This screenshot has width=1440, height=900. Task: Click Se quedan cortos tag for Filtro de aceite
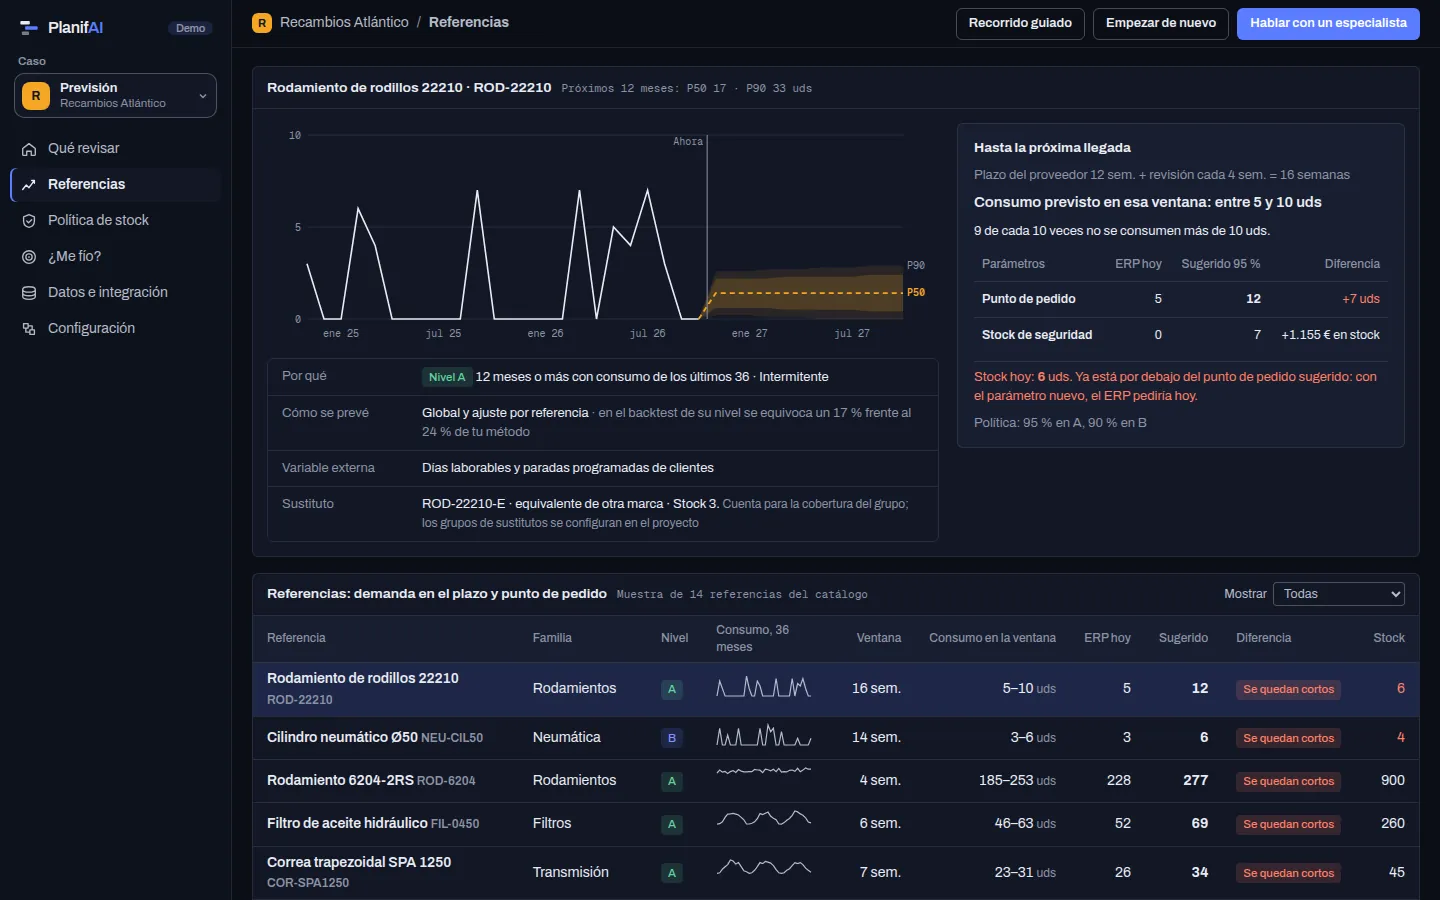tap(1288, 824)
